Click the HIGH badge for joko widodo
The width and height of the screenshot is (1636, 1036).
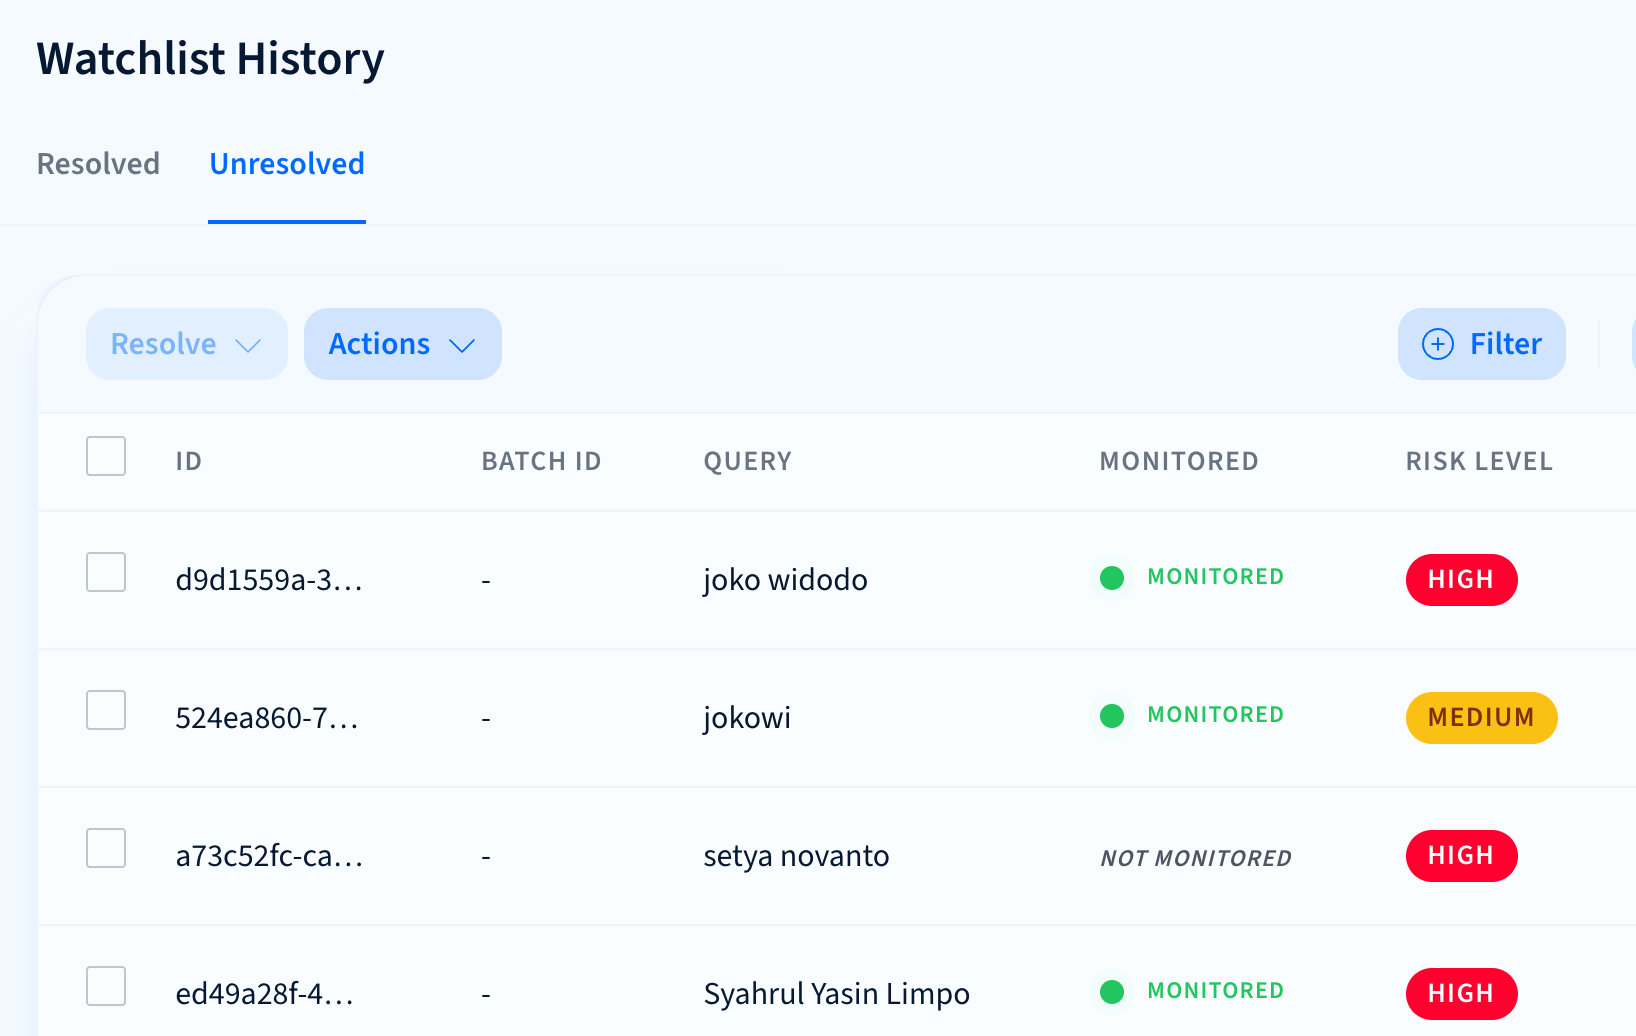click(x=1462, y=580)
